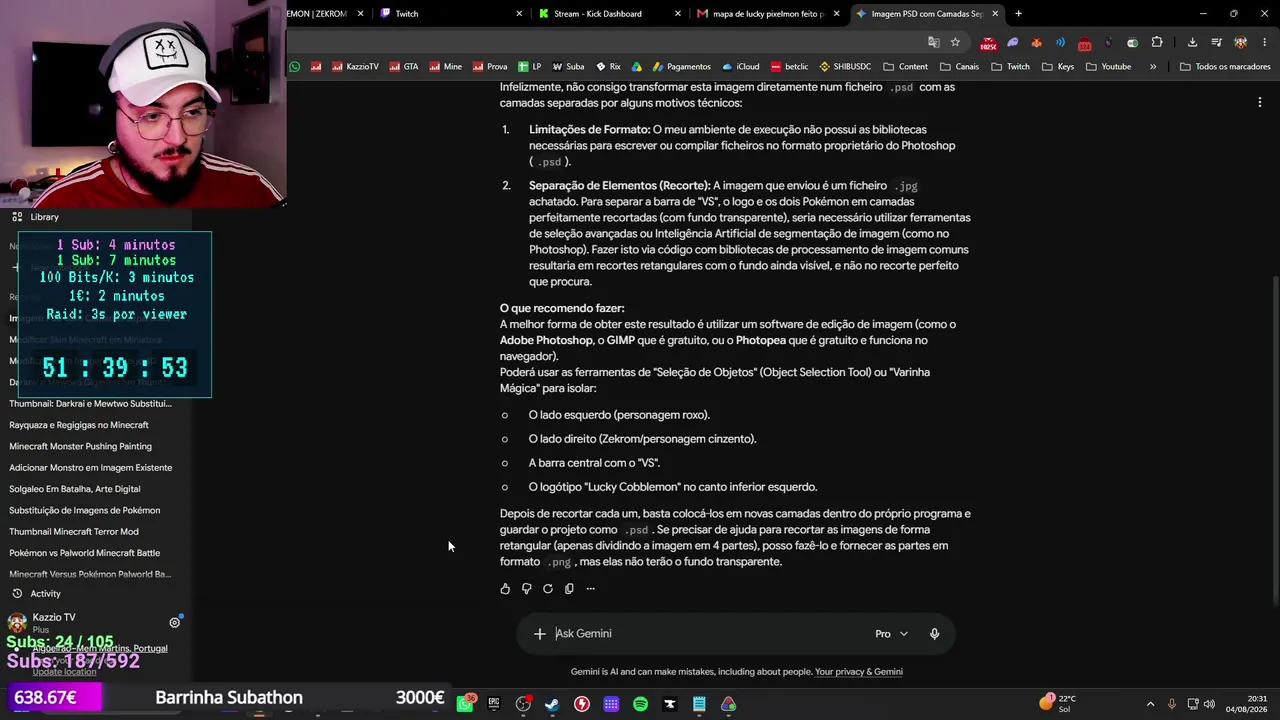Open the Content bookmarks folder
The width and height of the screenshot is (1280, 720).
point(904,67)
